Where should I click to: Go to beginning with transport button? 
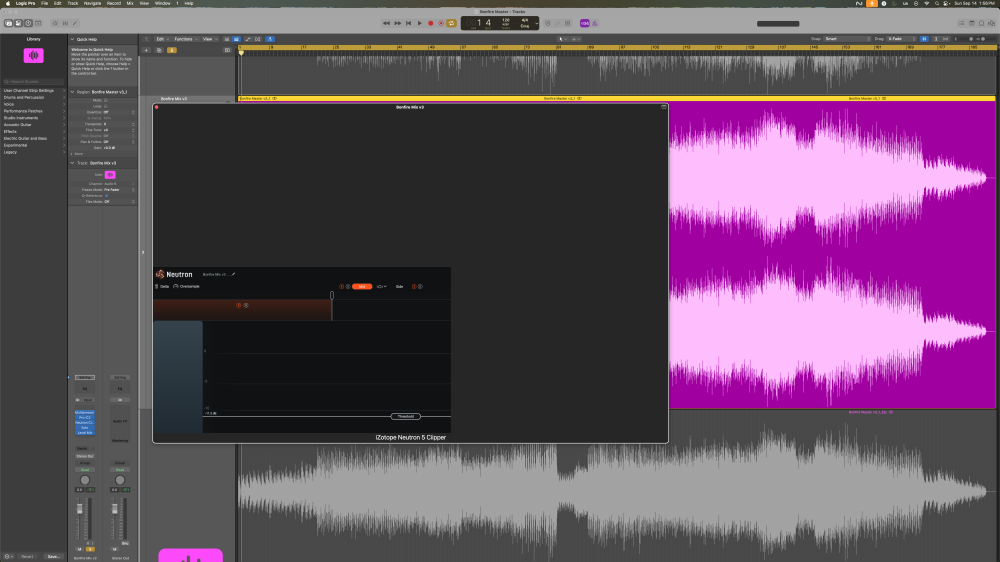pos(408,24)
